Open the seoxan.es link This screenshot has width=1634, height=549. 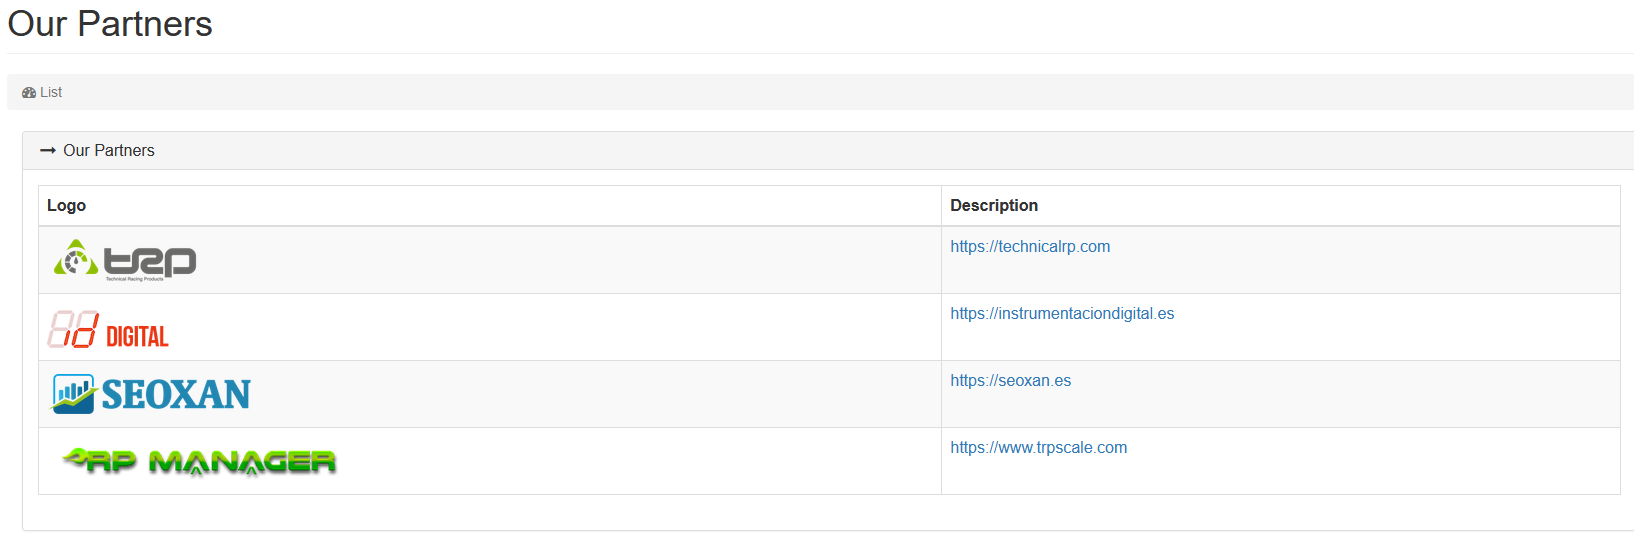(1010, 381)
